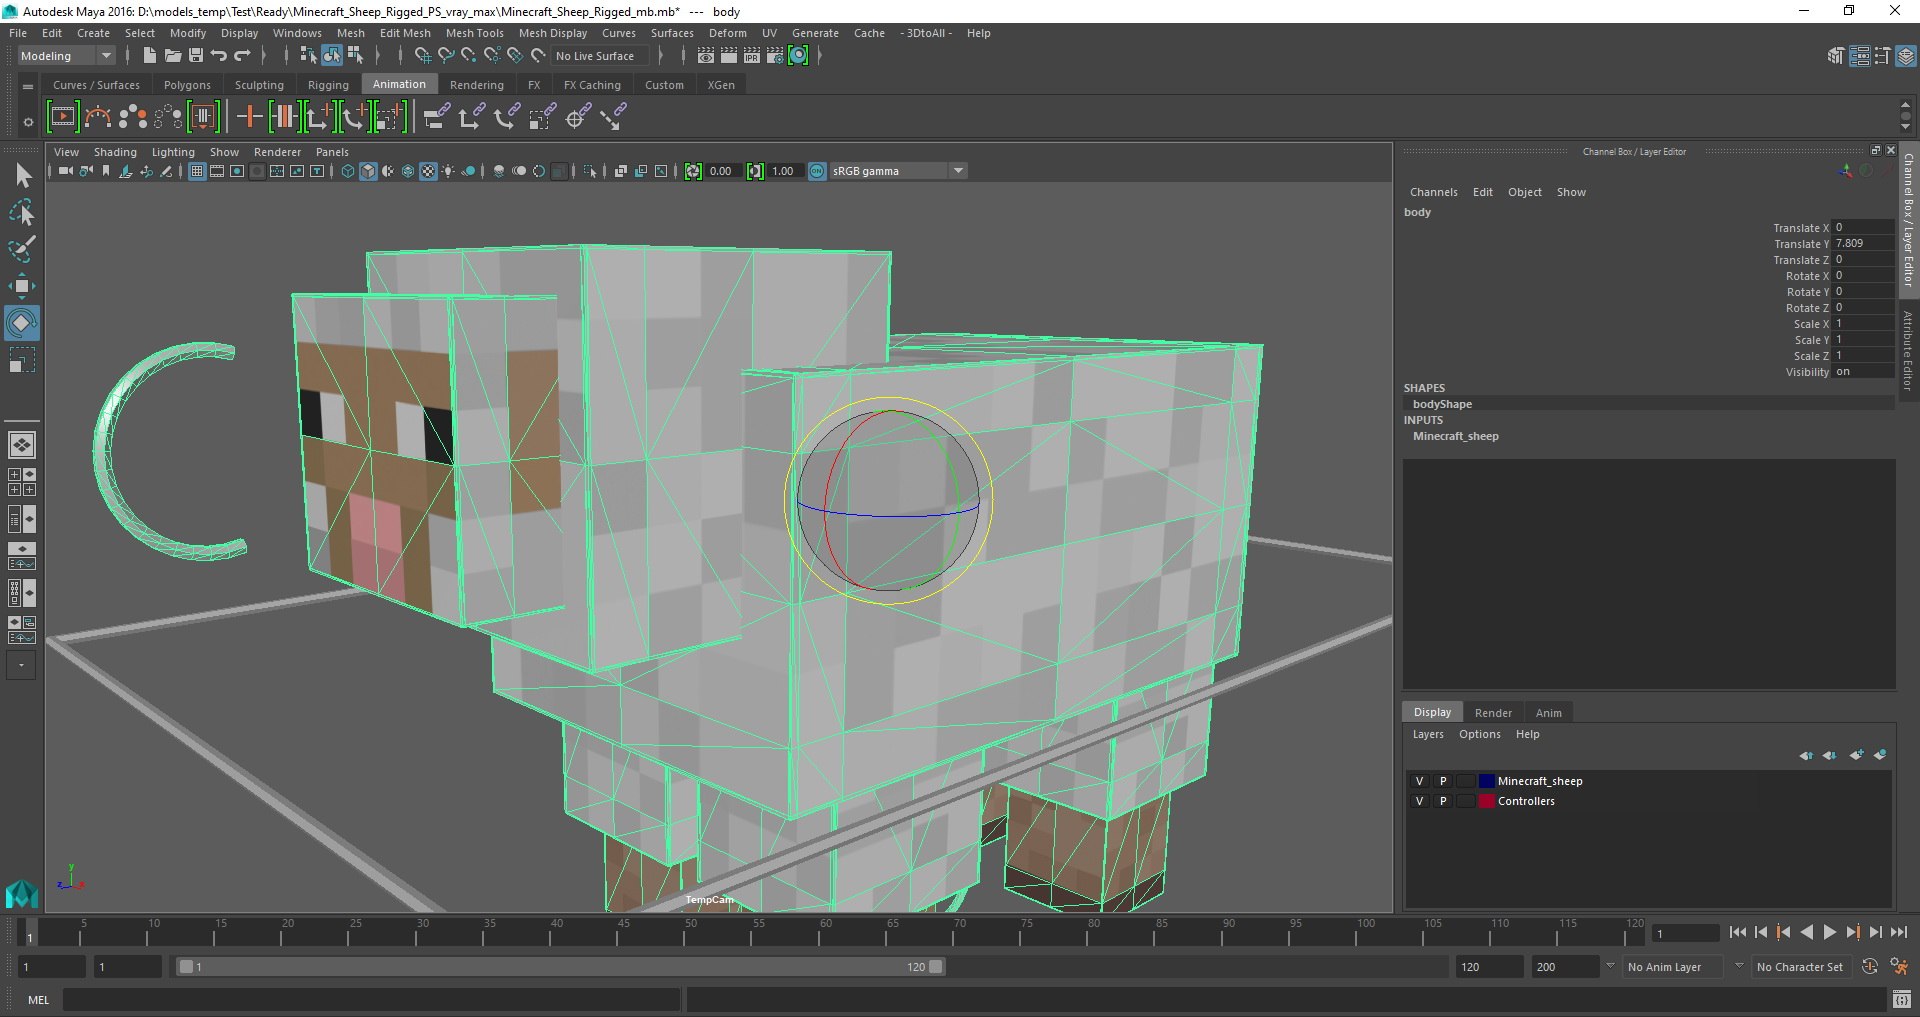Toggle Smooth shade all in viewport
Image resolution: width=1920 pixels, height=1017 pixels.
(368, 171)
